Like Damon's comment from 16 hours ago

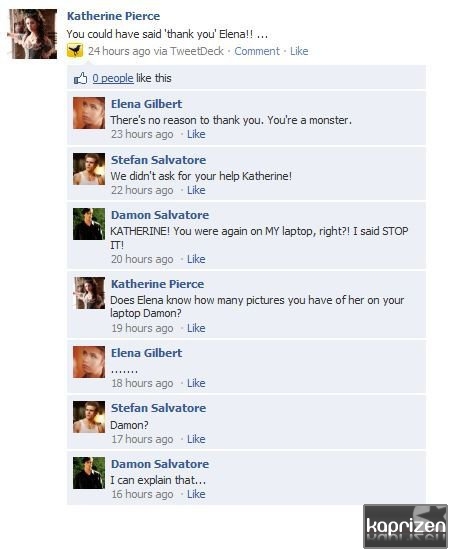click(196, 494)
